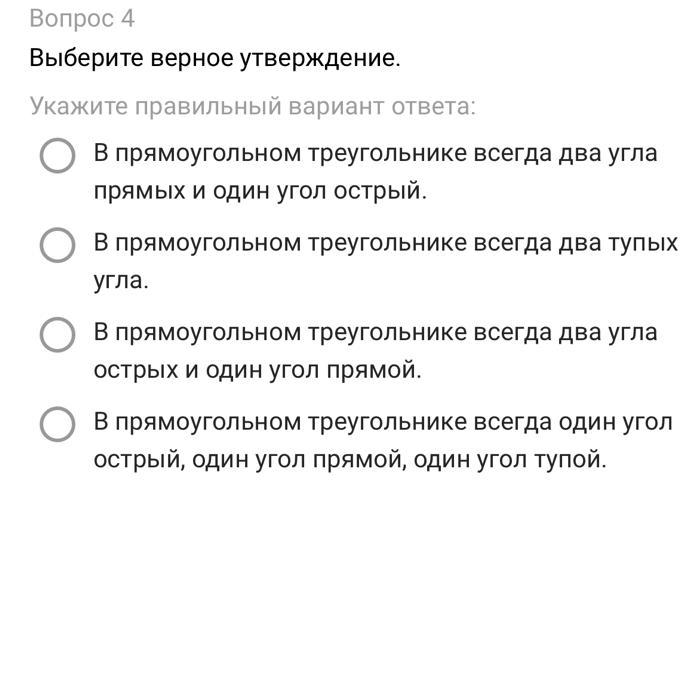The image size is (698, 699).
Task: Click line 'острый, один угол прямой, один угол тупой.'
Action: pyautogui.click(x=350, y=460)
